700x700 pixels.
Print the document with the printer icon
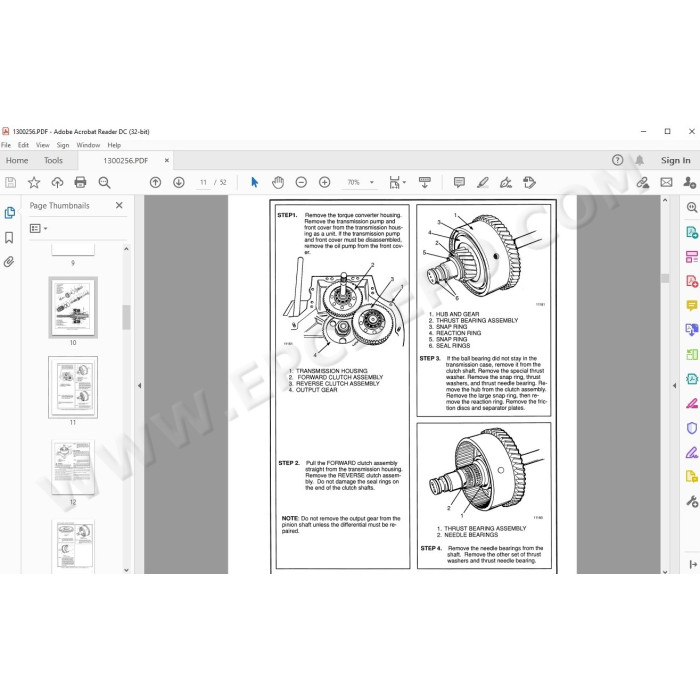pyautogui.click(x=80, y=182)
